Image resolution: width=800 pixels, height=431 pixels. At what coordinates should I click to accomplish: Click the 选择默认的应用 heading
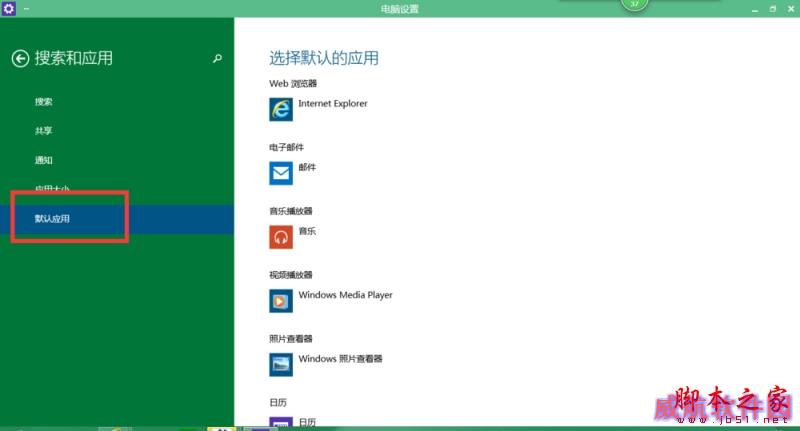point(324,58)
